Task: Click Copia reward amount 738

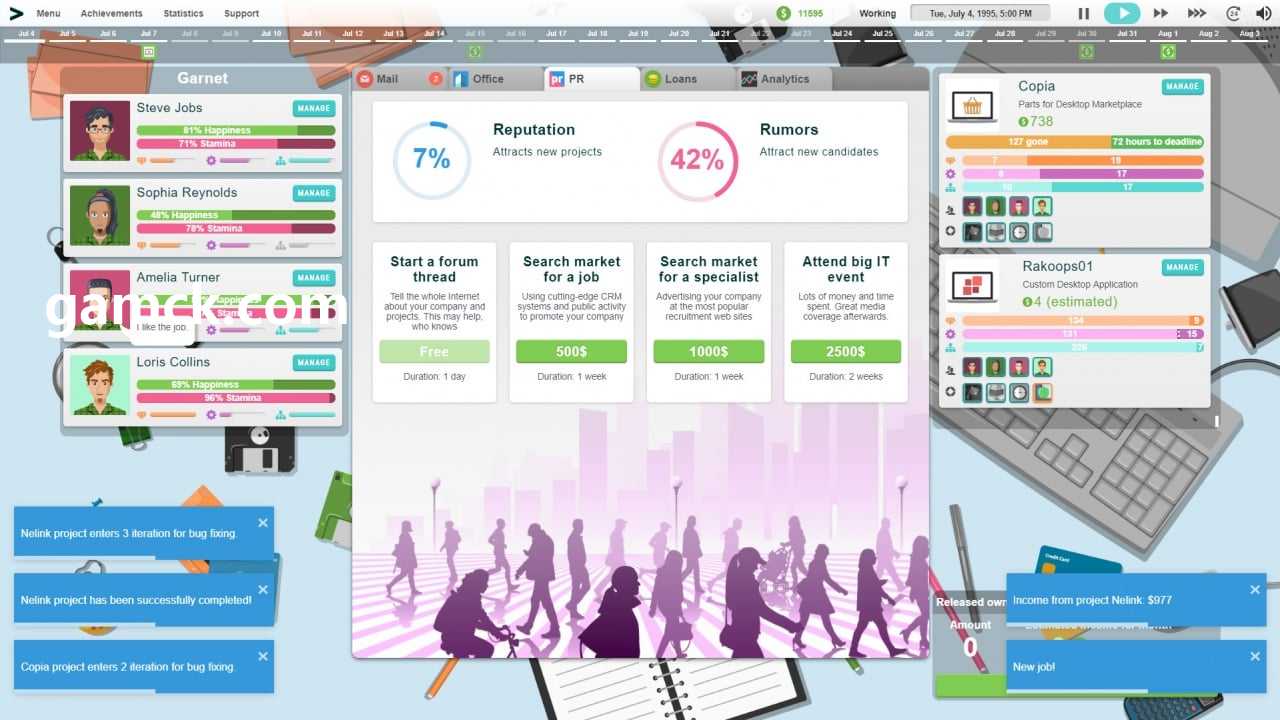Action: tap(1035, 122)
